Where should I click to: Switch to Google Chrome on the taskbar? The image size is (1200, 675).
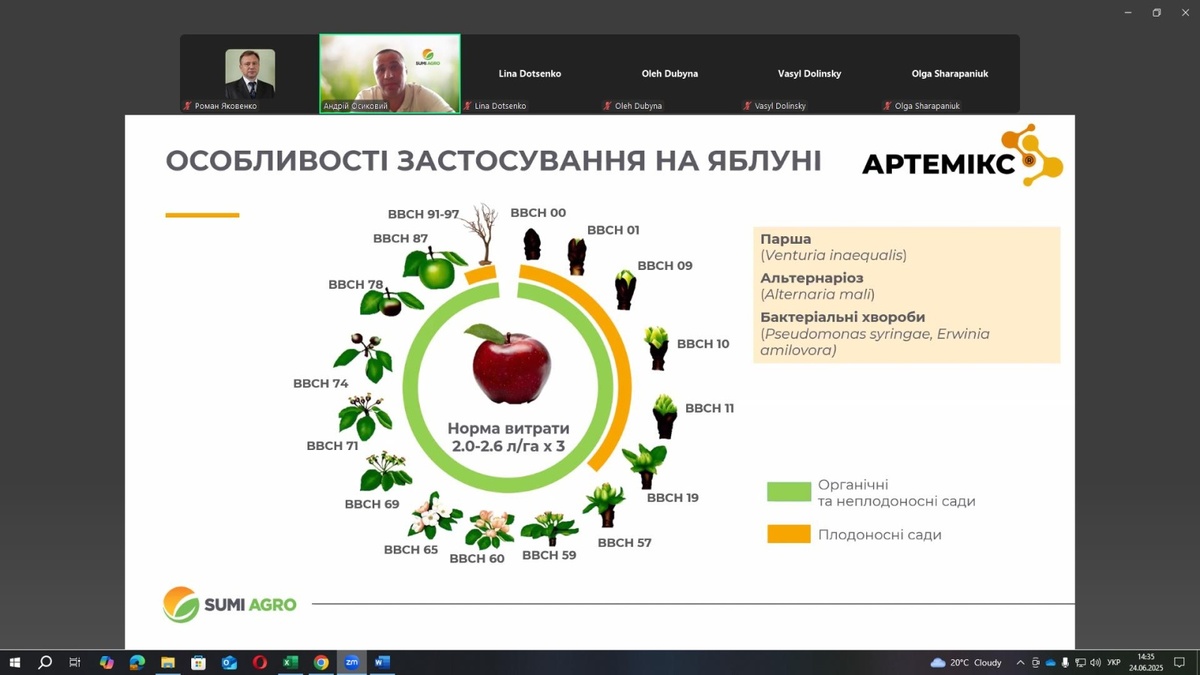pos(321,662)
